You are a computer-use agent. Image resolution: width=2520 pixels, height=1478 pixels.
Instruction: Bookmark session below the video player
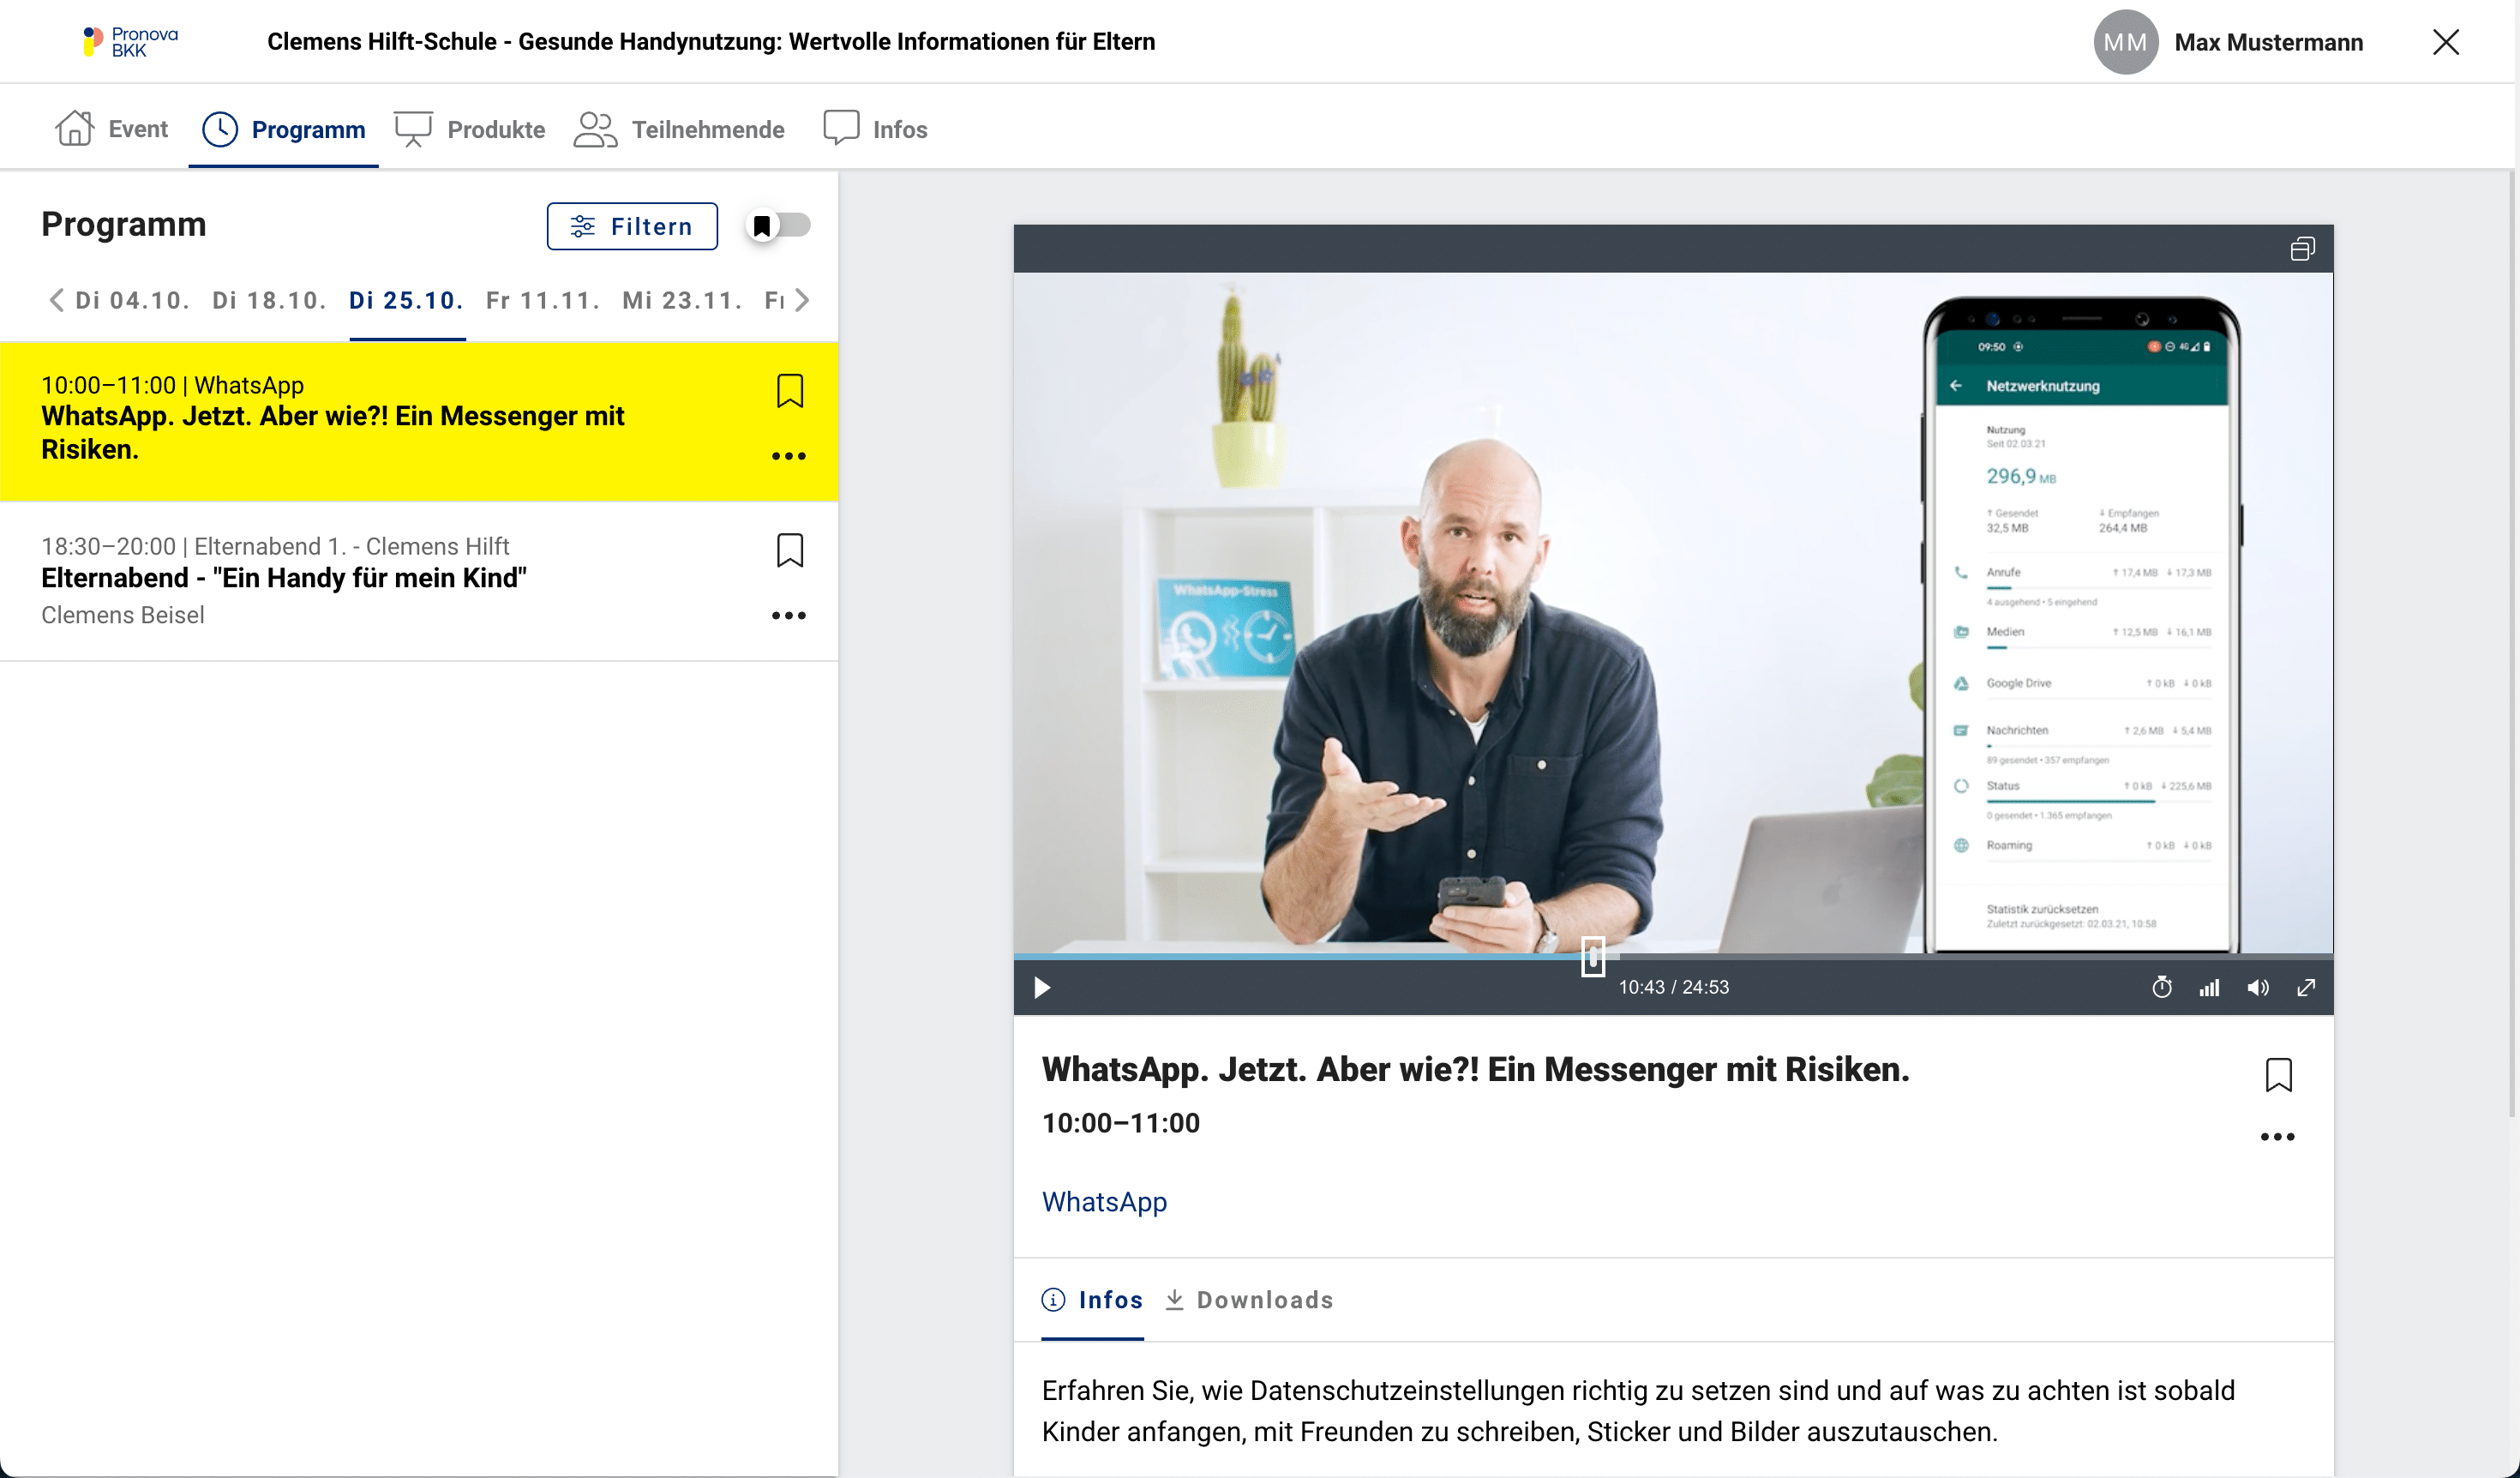click(2278, 1075)
